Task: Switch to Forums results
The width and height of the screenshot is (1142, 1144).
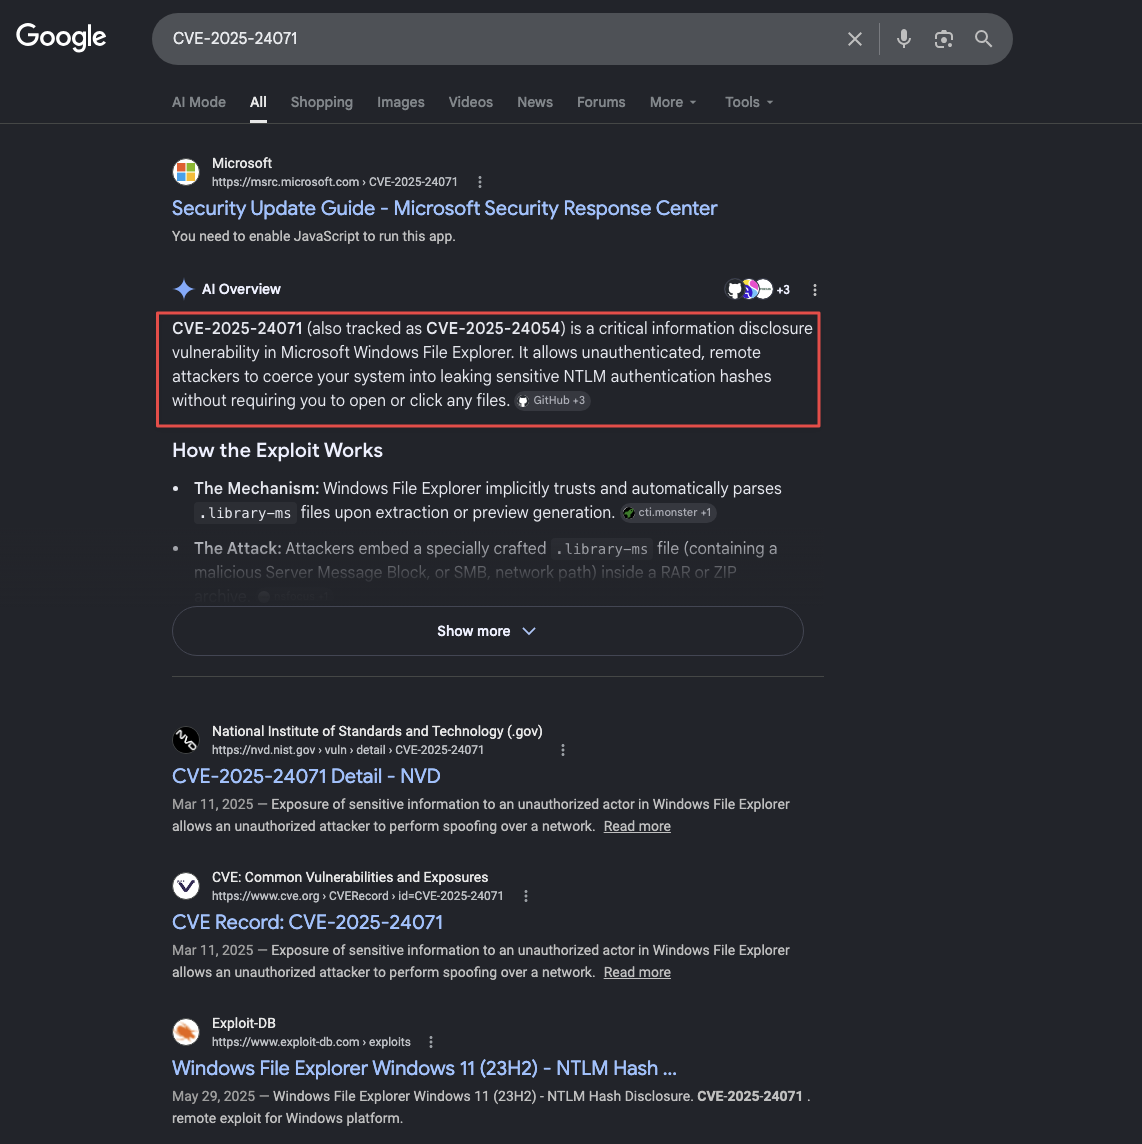Action: click(x=601, y=102)
